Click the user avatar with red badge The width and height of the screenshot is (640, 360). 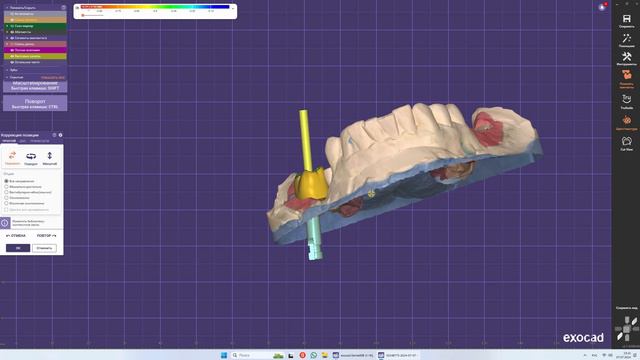point(602,7)
